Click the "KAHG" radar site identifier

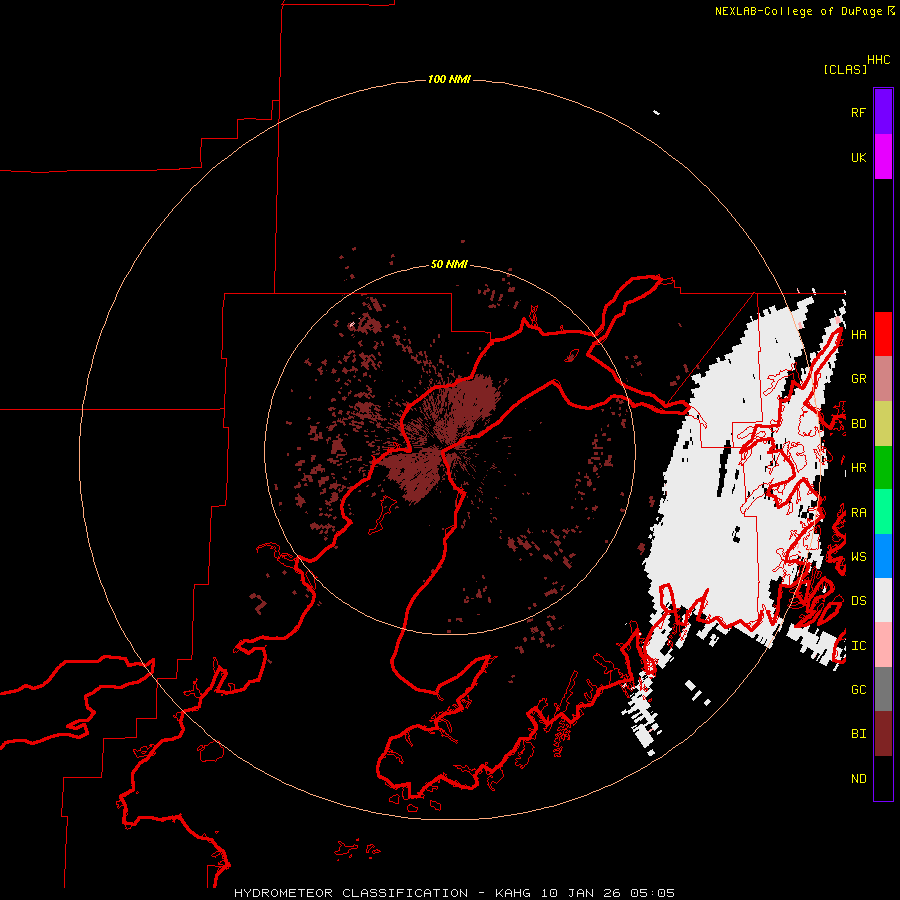click(x=513, y=893)
